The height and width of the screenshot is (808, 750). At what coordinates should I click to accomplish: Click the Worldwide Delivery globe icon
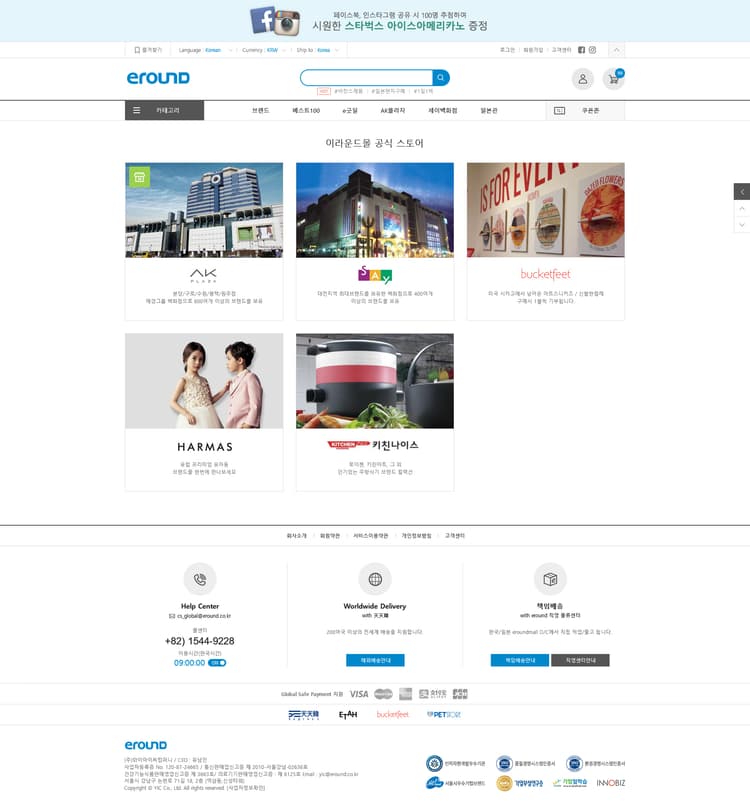[x=375, y=579]
